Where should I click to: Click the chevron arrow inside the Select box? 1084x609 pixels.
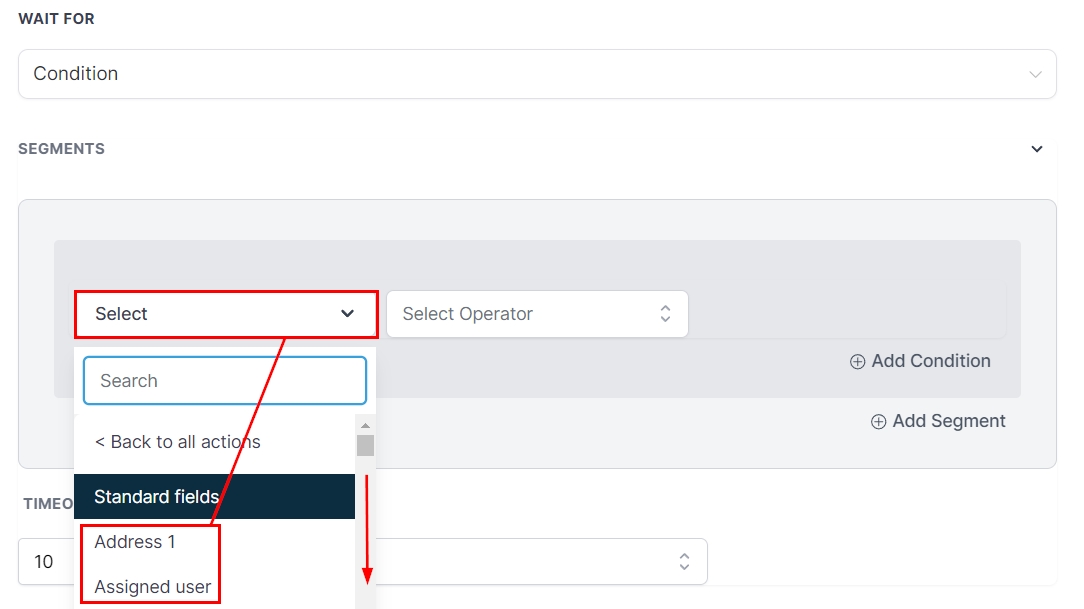tap(347, 314)
